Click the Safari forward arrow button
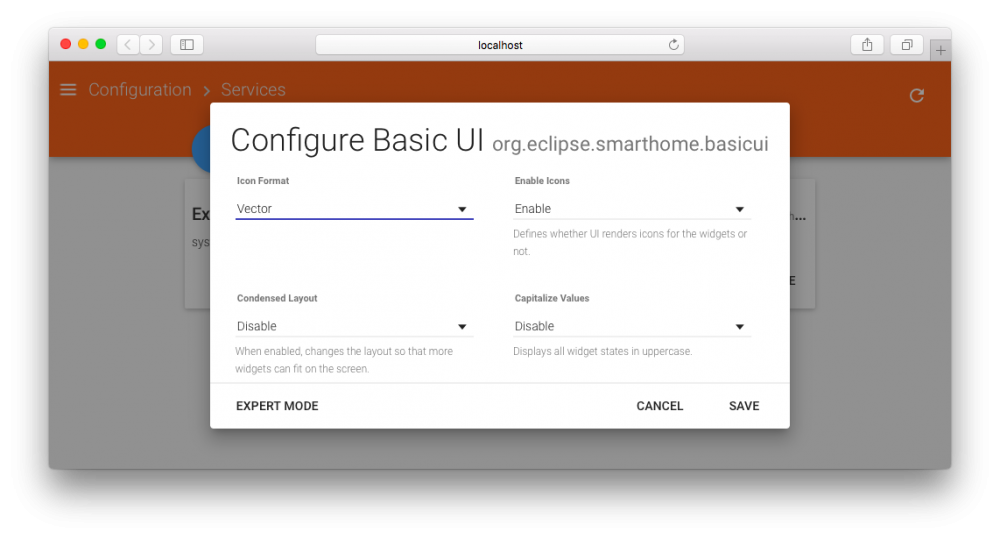Screen dimensions: 1000x539 151,44
